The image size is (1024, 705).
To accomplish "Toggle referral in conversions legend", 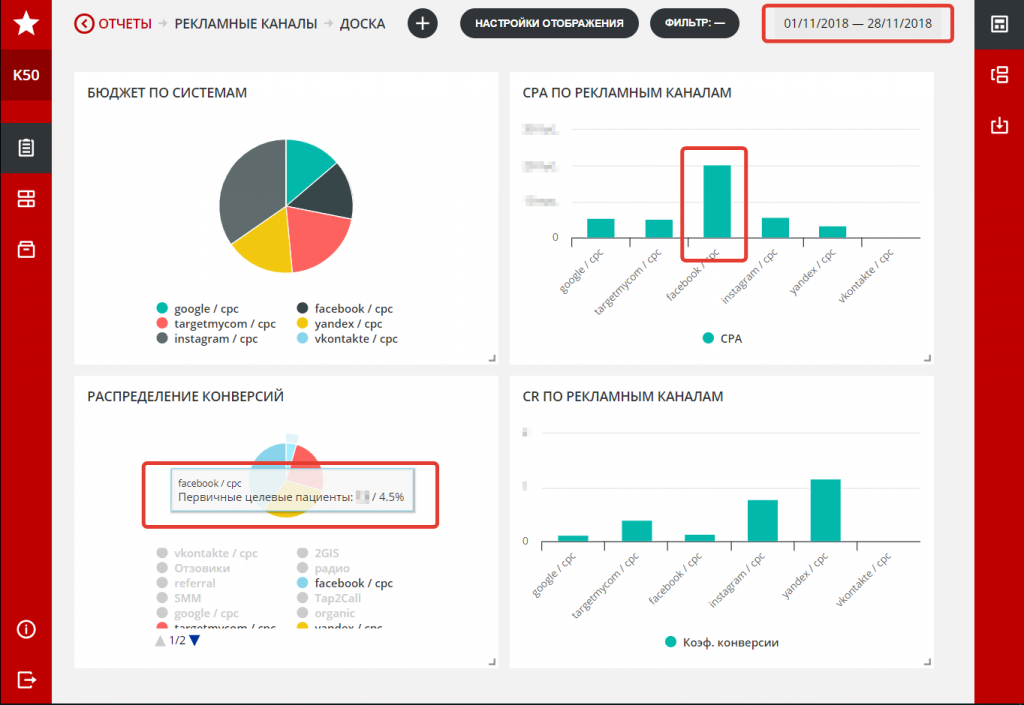I will click(x=186, y=583).
